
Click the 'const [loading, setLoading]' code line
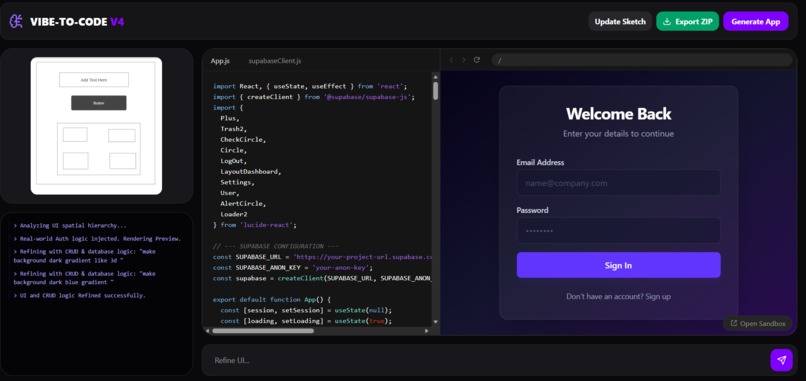306,321
